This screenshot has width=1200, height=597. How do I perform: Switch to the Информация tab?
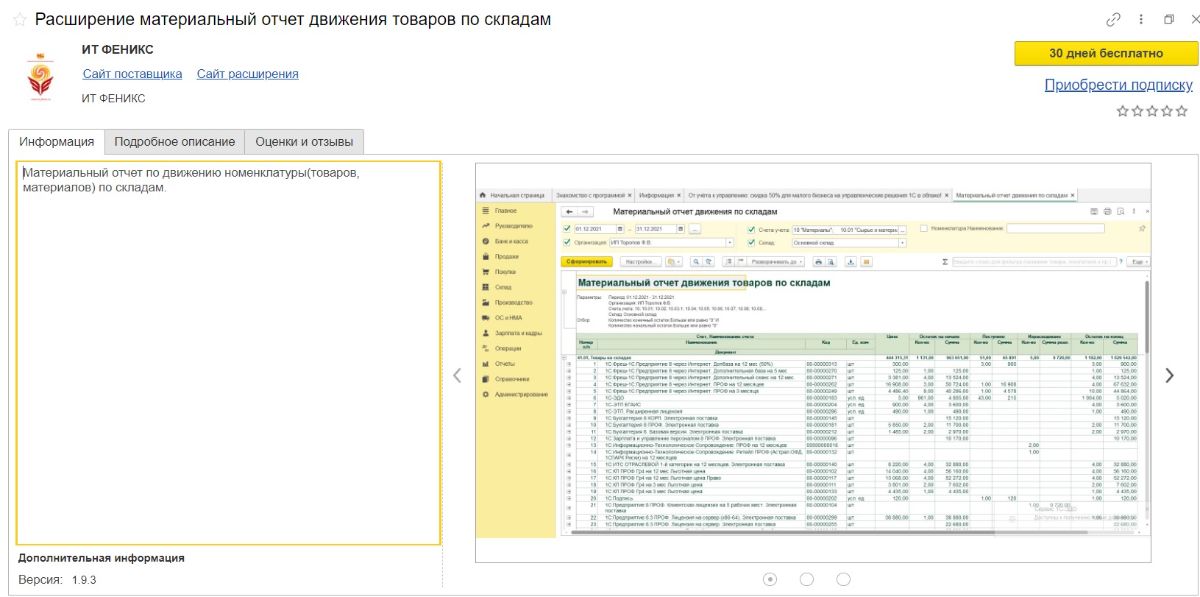pos(56,142)
